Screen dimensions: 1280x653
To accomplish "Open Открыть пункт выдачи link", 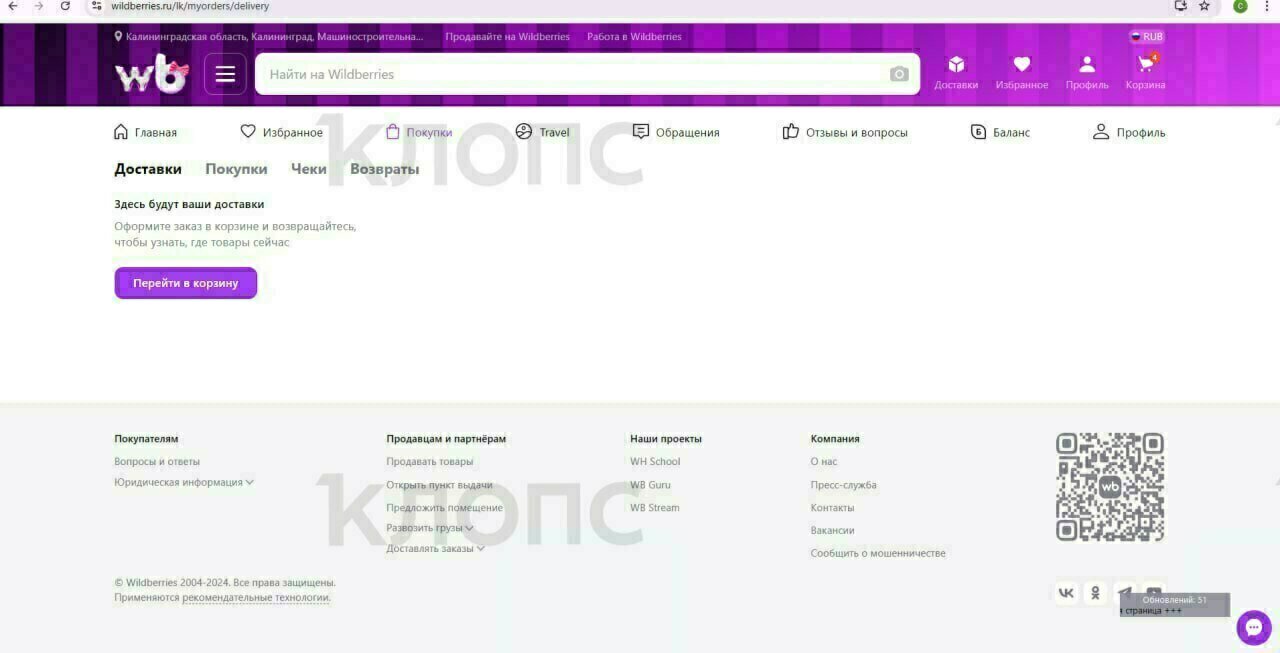I will (x=439, y=485).
